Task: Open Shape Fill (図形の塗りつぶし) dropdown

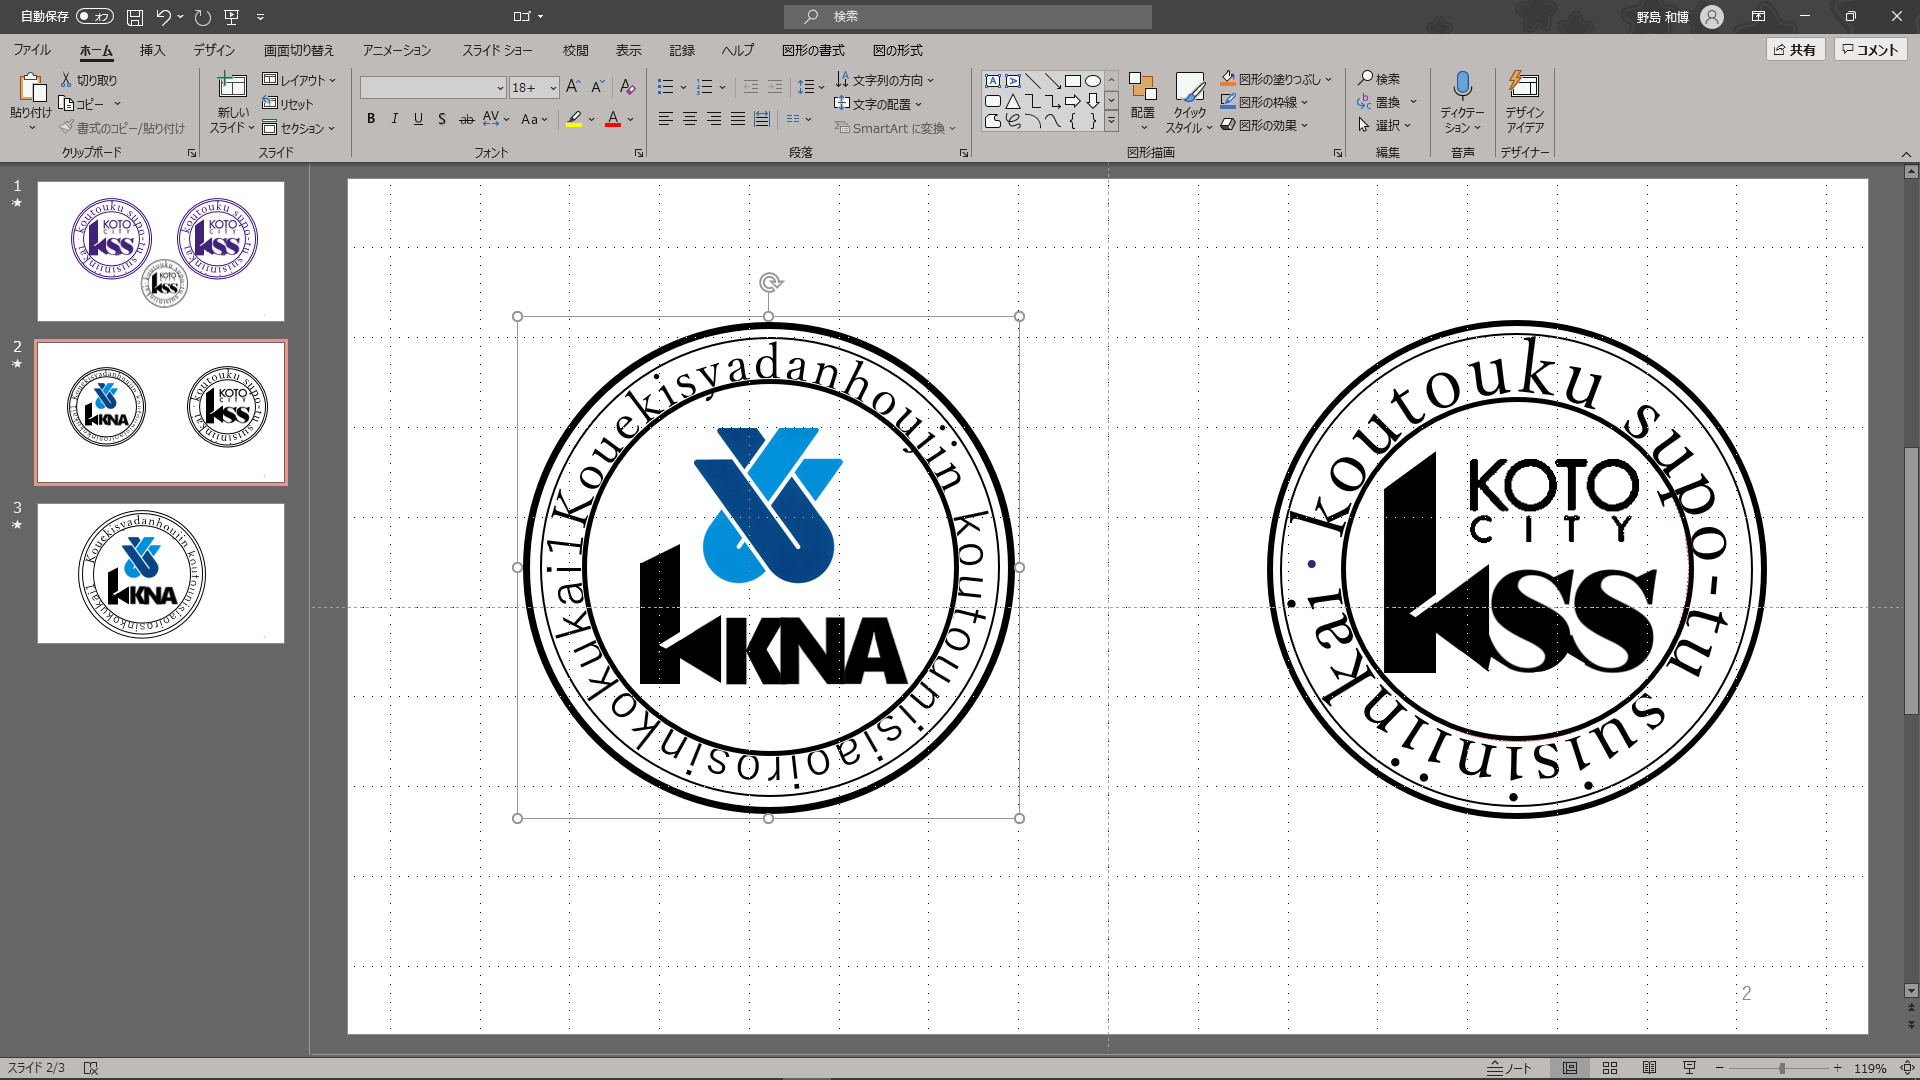Action: click(1328, 79)
